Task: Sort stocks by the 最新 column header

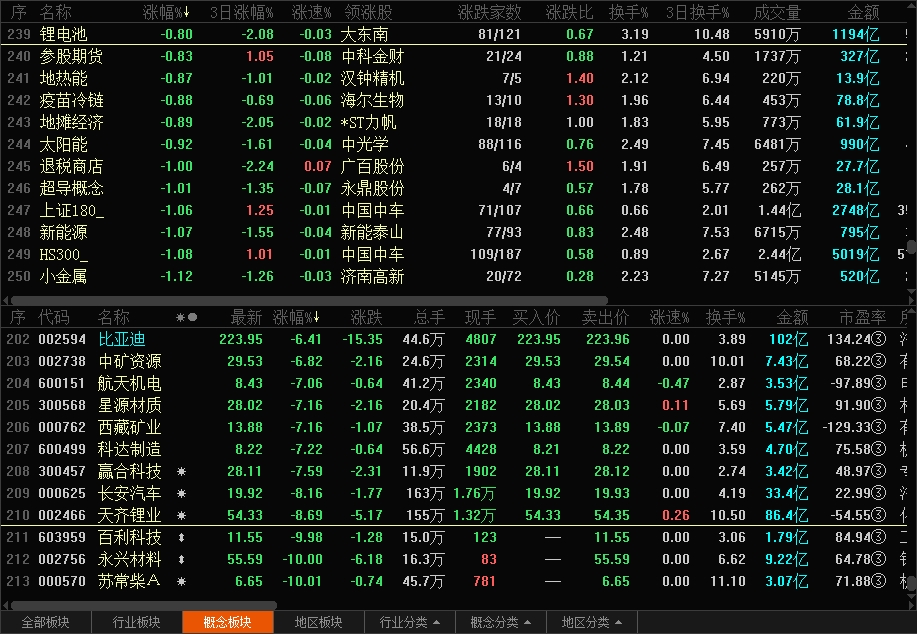Action: tap(246, 318)
